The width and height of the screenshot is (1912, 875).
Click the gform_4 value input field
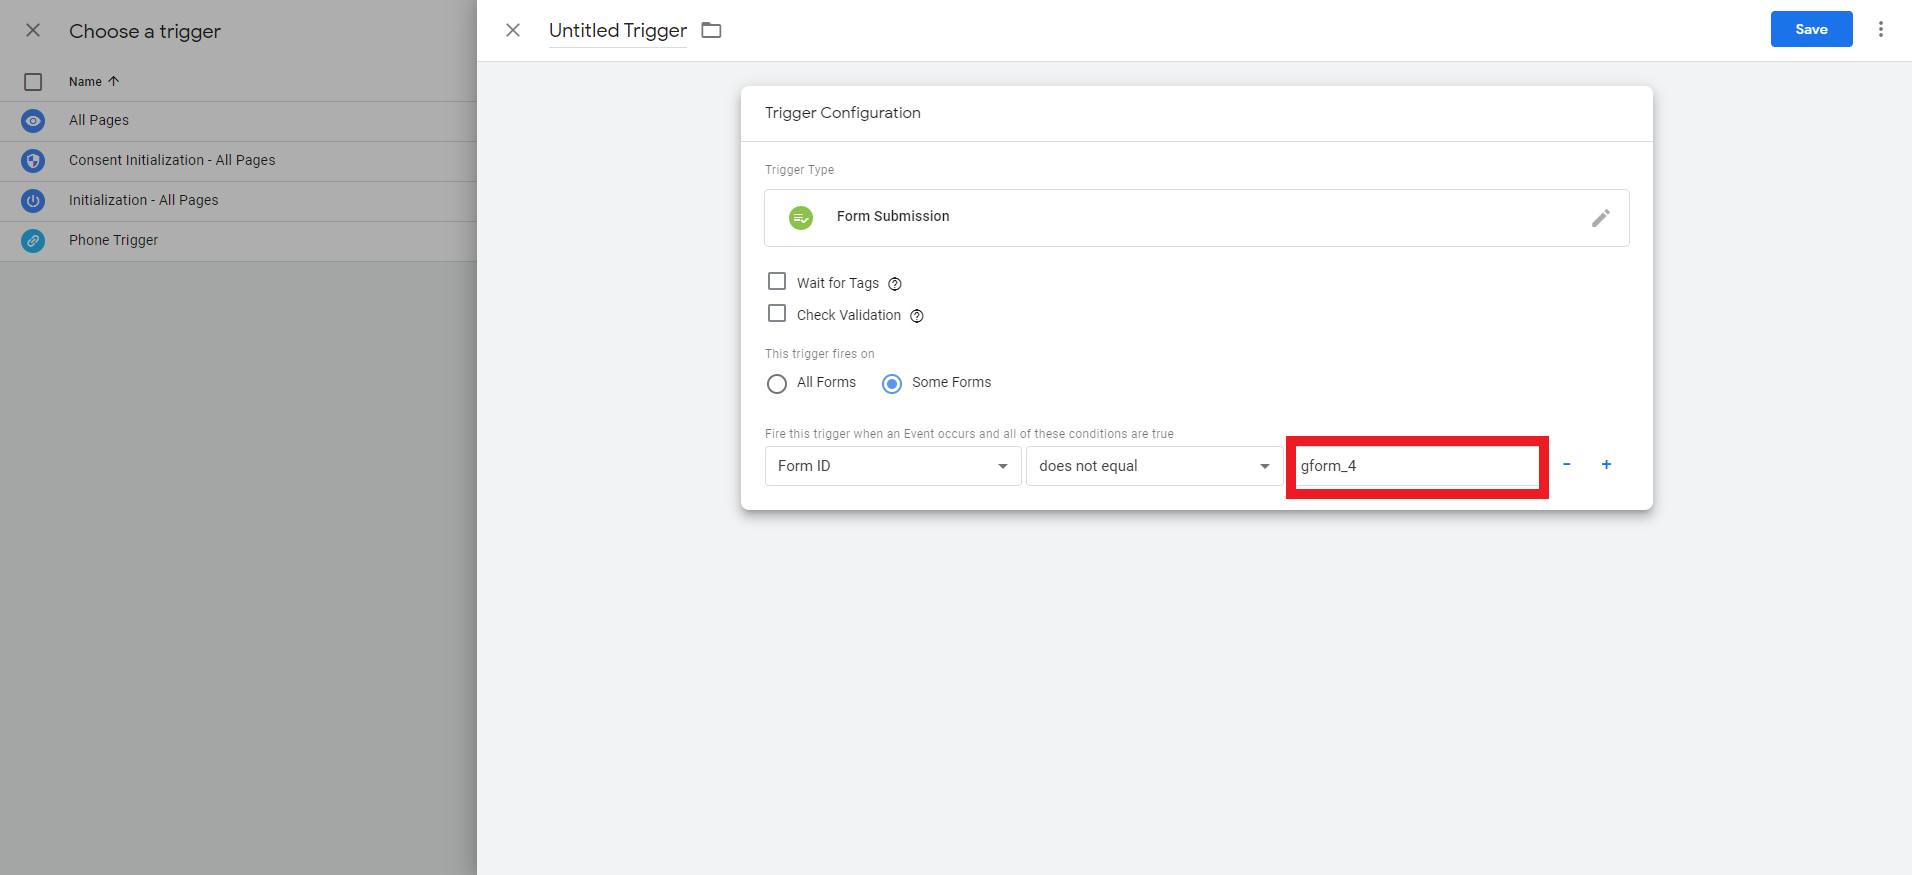1416,466
